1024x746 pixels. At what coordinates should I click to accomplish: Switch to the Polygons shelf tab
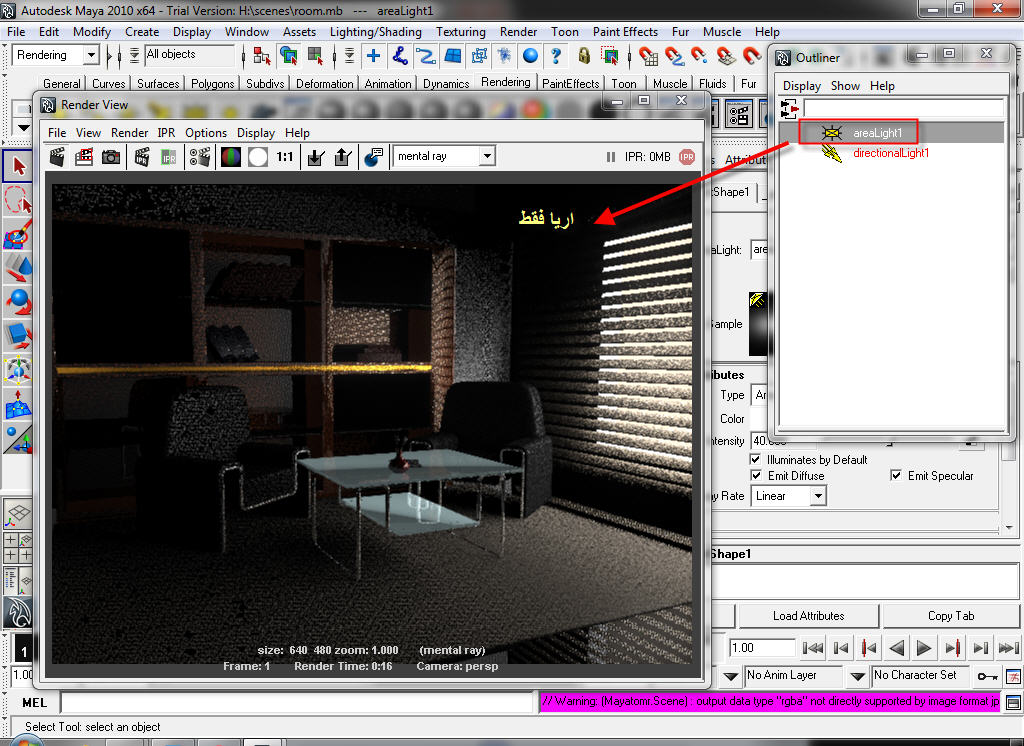tap(212, 84)
